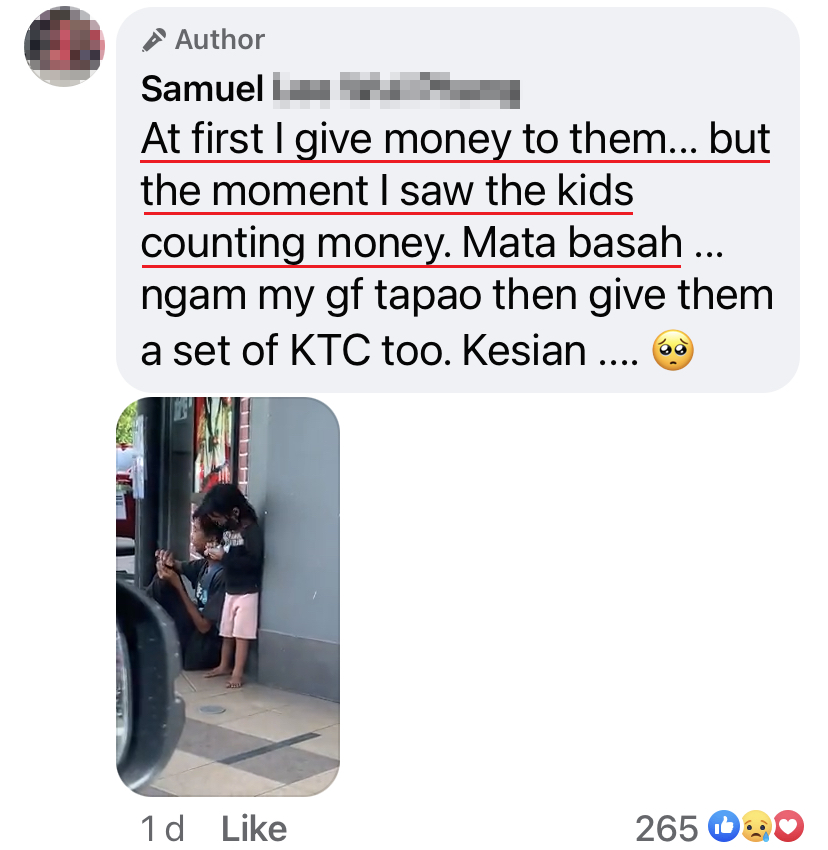The height and width of the screenshot is (850, 828).
Task: View who reacted via the 265 count
Action: coord(666,828)
